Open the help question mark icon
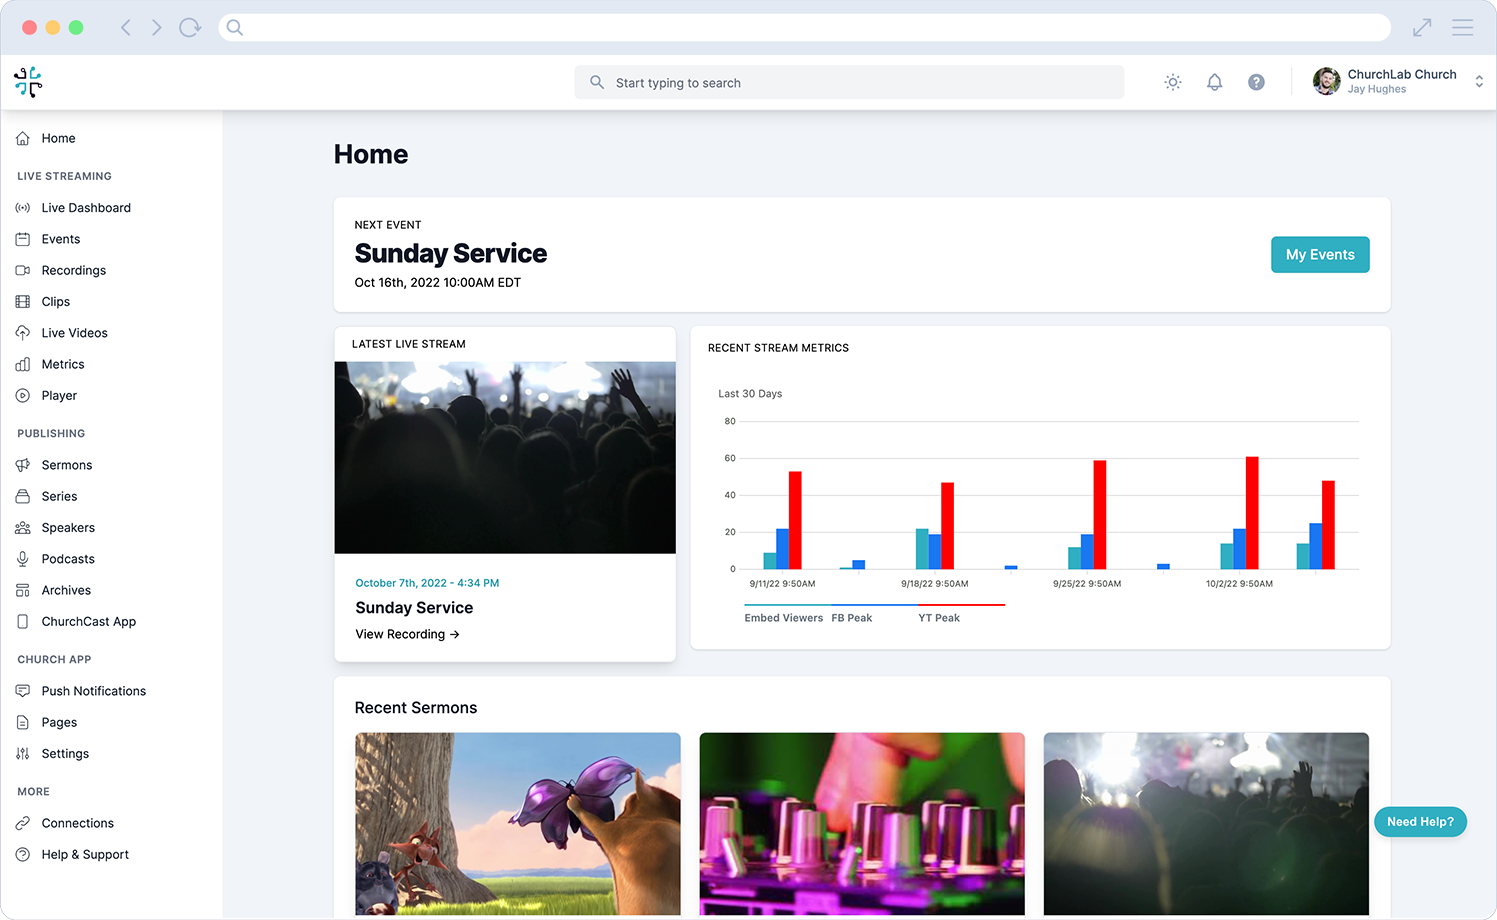The width and height of the screenshot is (1497, 920). pyautogui.click(x=1256, y=82)
